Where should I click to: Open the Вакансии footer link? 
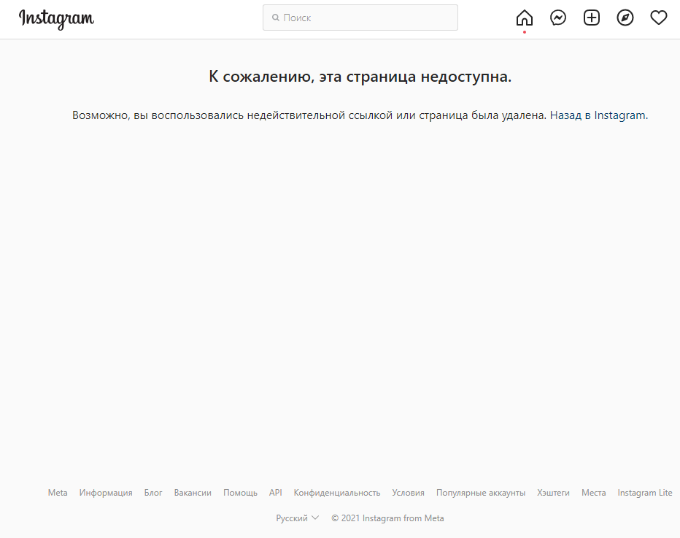point(192,493)
